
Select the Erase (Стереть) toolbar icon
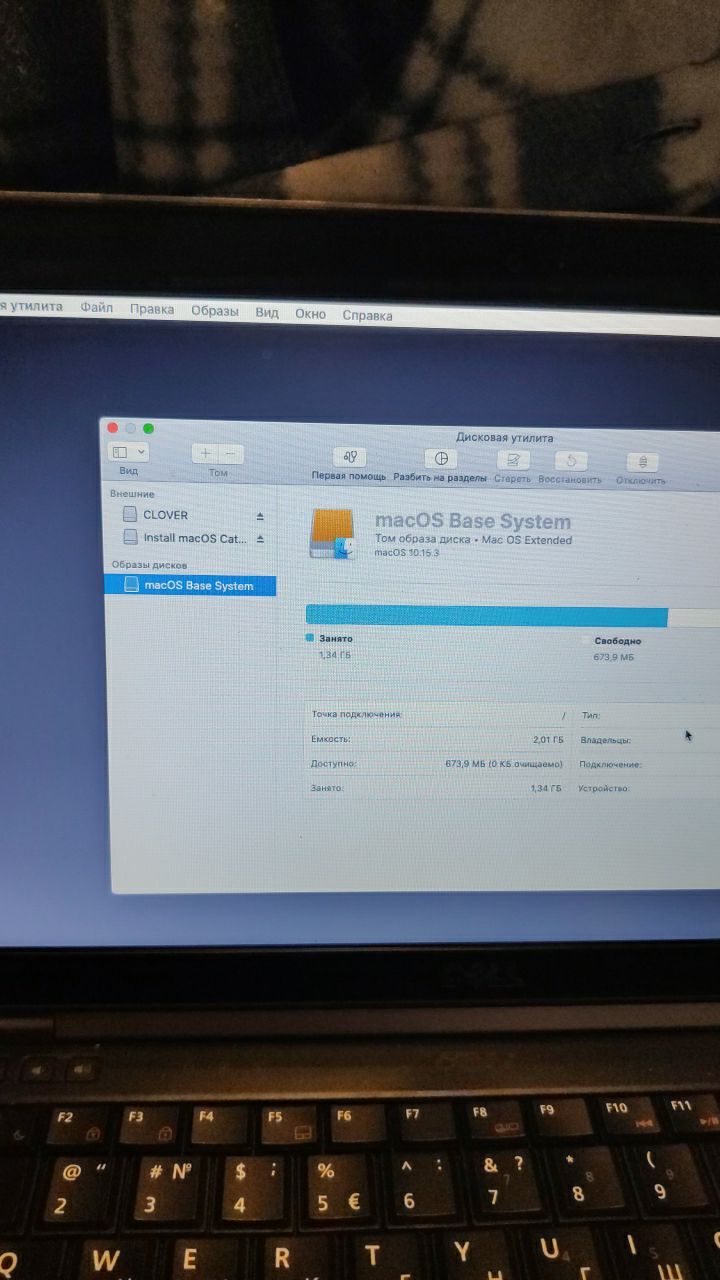[513, 460]
